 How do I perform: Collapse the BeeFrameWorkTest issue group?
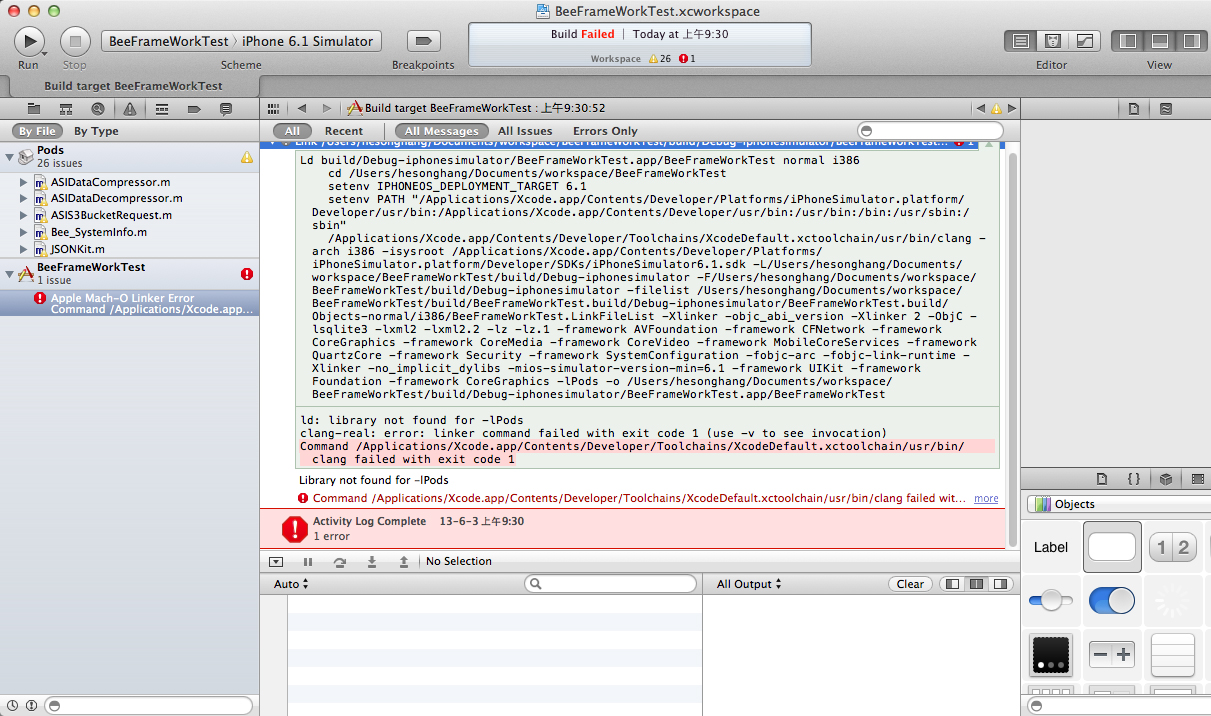point(9,273)
